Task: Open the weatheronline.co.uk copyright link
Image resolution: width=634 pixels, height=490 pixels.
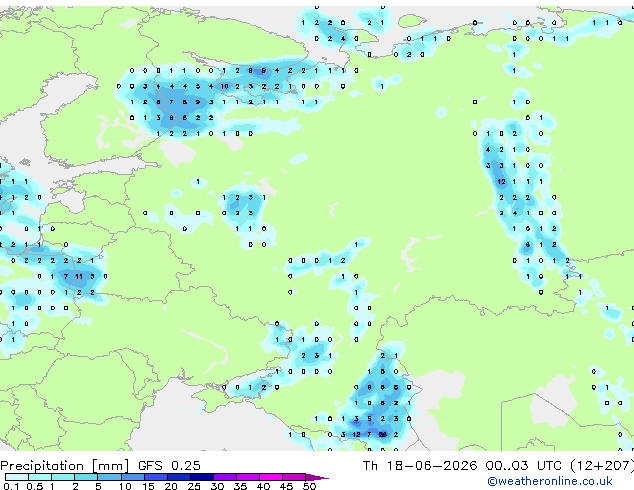Action: click(549, 481)
